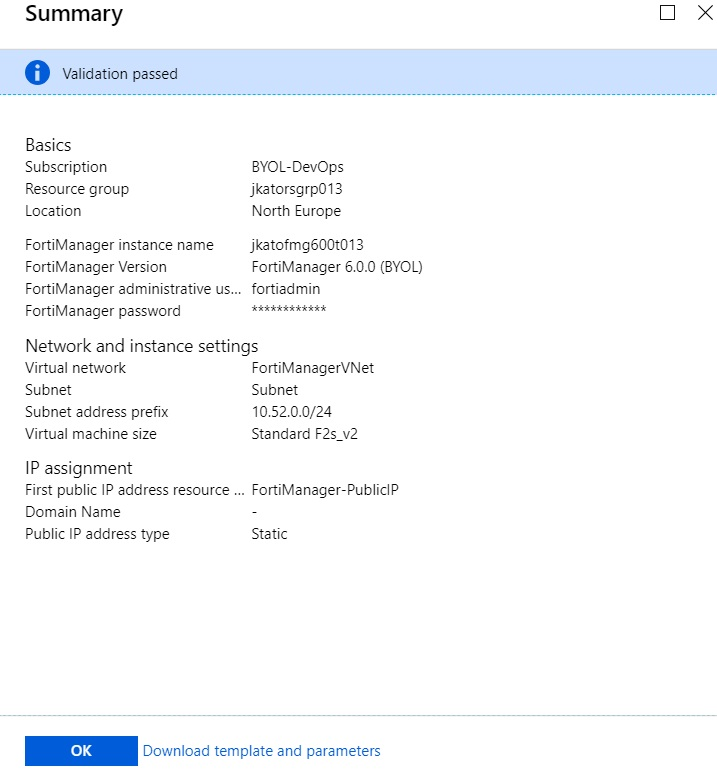Viewport: 717px width, 783px height.
Task: Select the FortiManagerVNet virtual network value
Action: pos(312,368)
